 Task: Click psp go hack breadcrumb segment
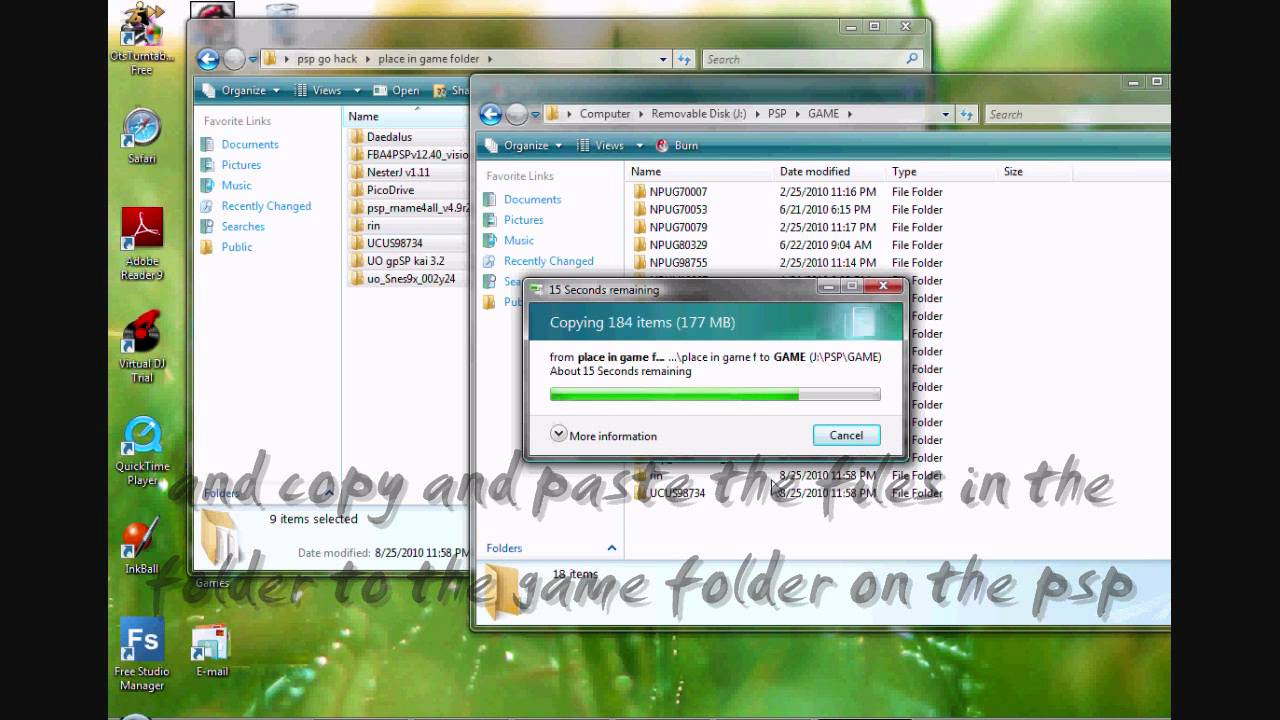327,59
